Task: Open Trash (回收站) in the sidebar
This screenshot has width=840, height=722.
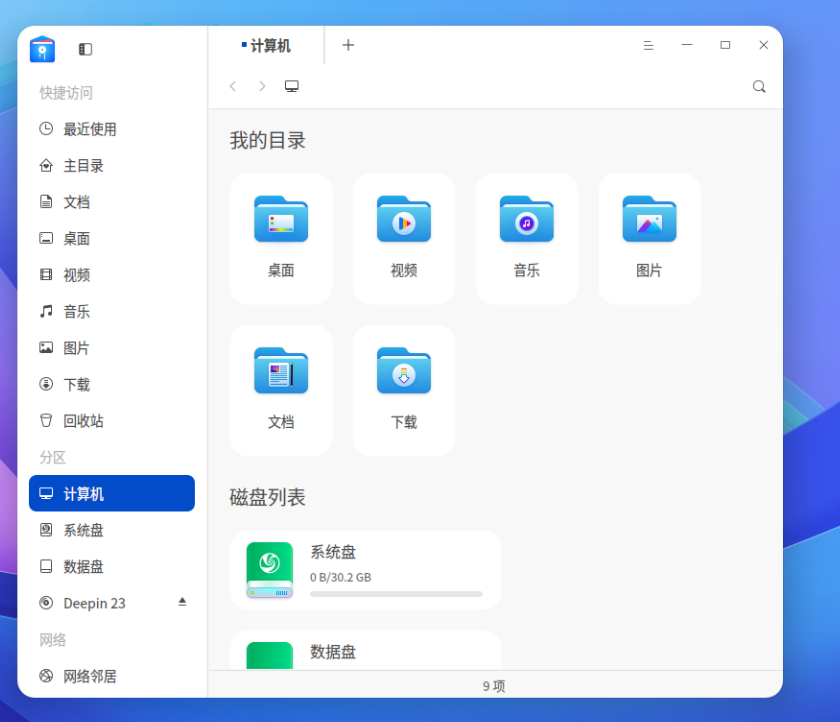Action: (x=112, y=420)
